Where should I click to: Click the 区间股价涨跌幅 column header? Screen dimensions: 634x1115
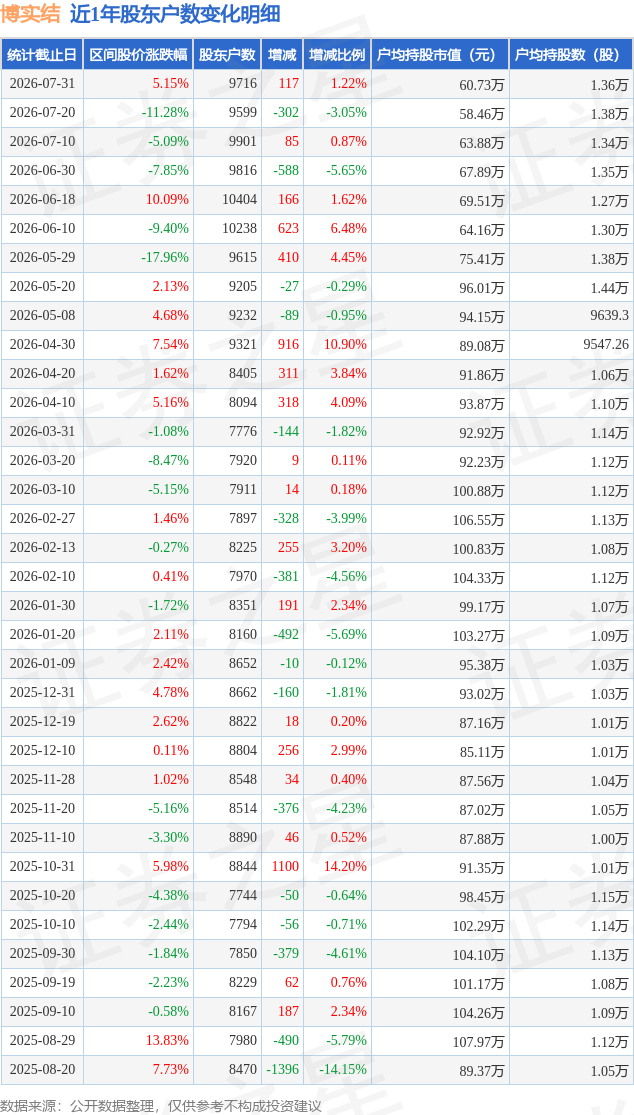coord(139,55)
